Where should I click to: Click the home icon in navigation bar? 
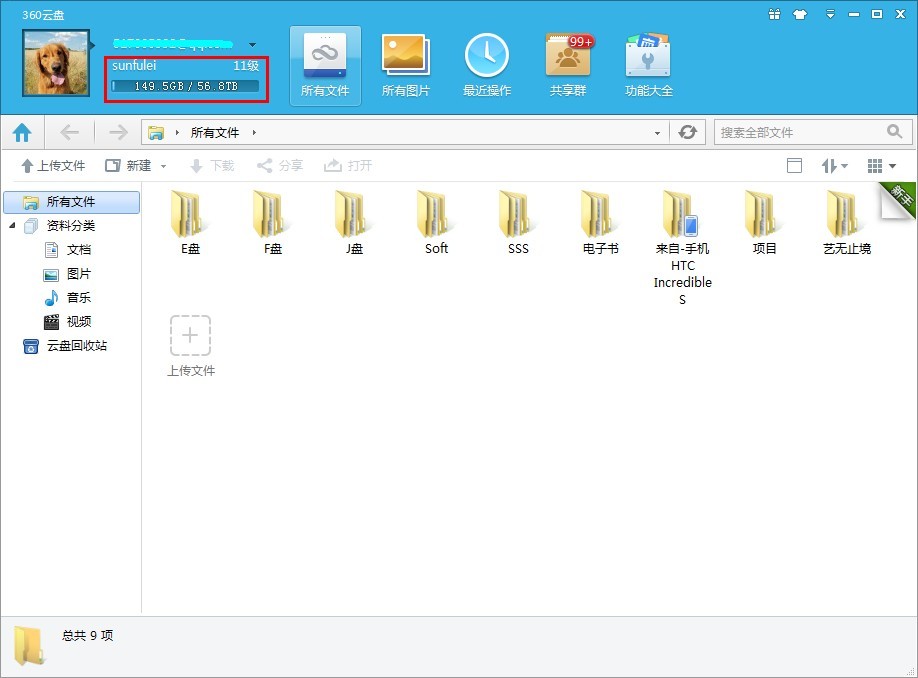point(22,132)
